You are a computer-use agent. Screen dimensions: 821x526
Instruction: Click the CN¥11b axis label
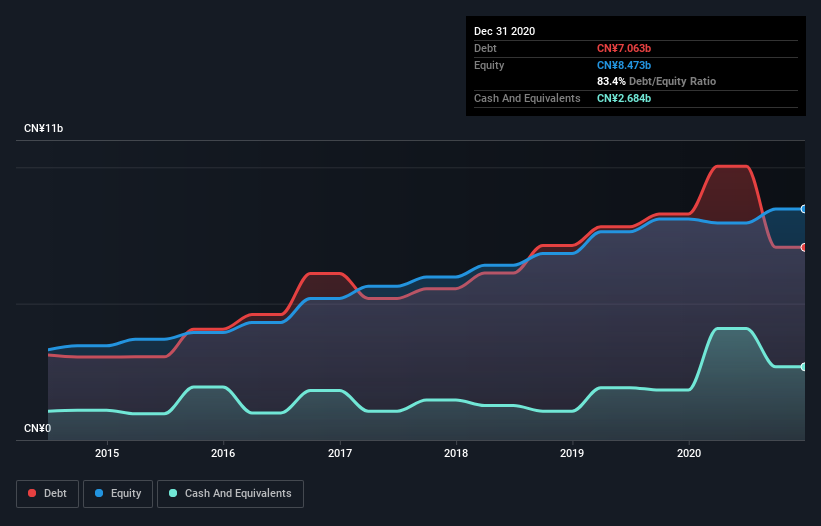43,129
